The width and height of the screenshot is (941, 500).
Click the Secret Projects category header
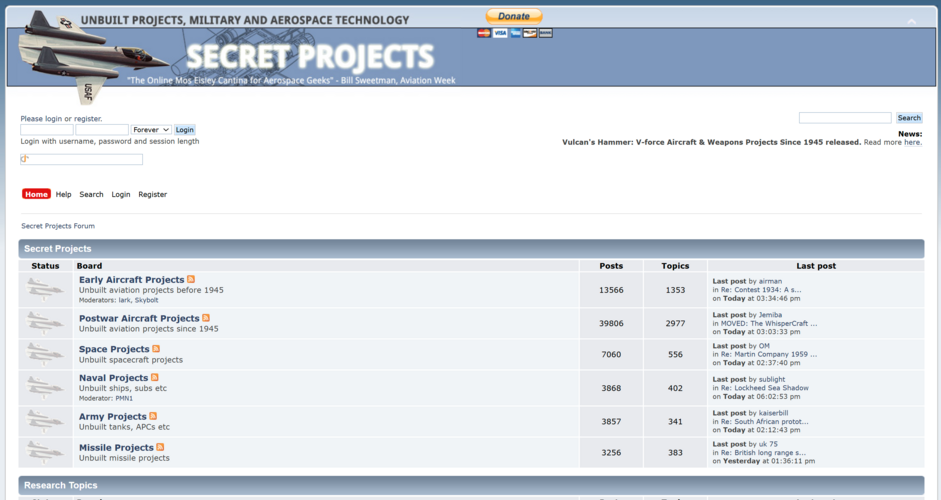tap(471, 248)
